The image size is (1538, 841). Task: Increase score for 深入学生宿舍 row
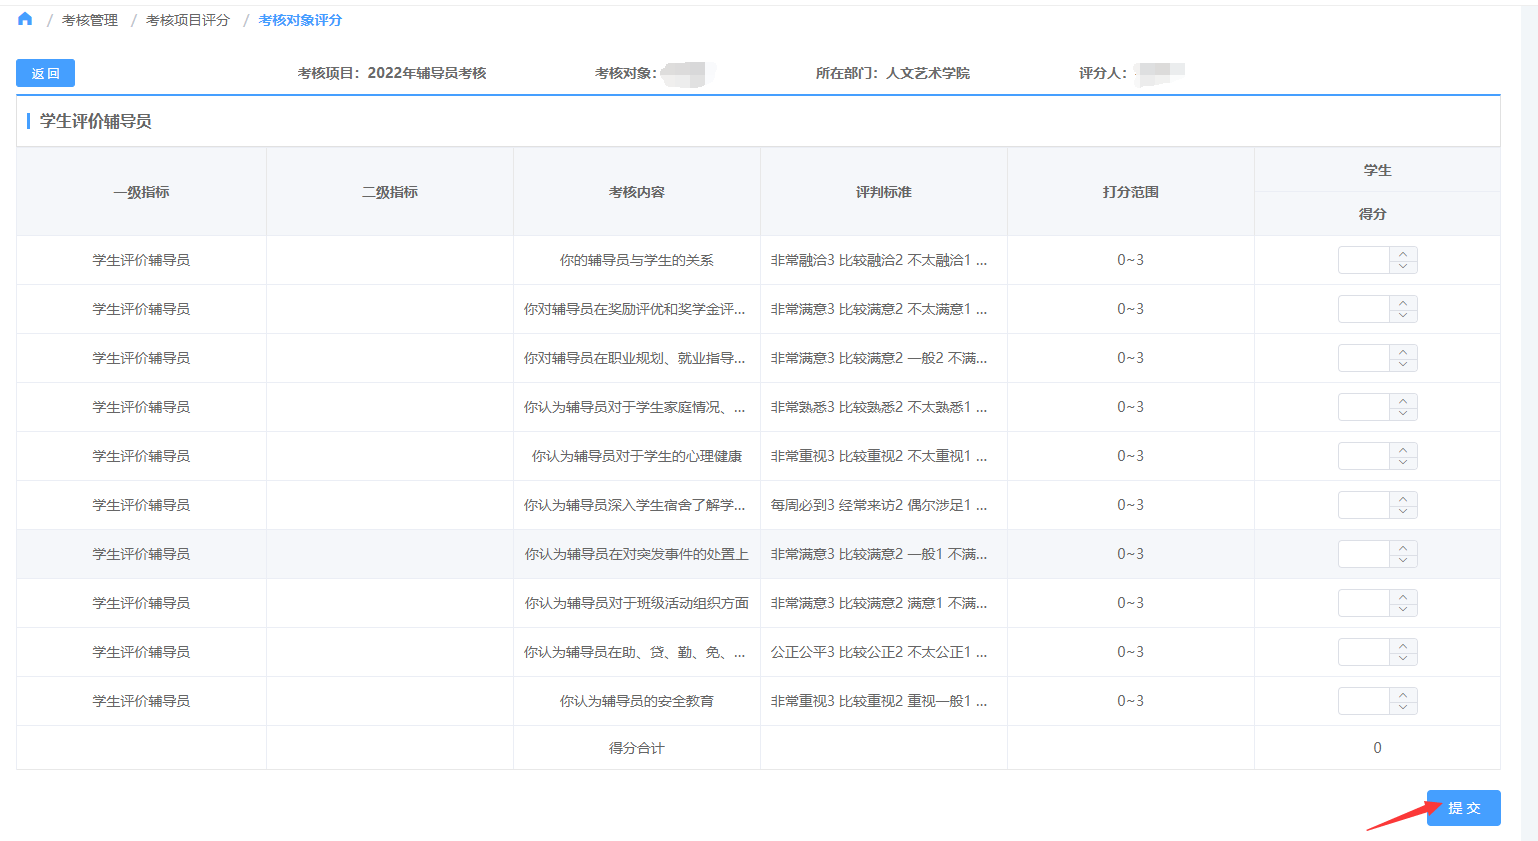pos(1403,499)
